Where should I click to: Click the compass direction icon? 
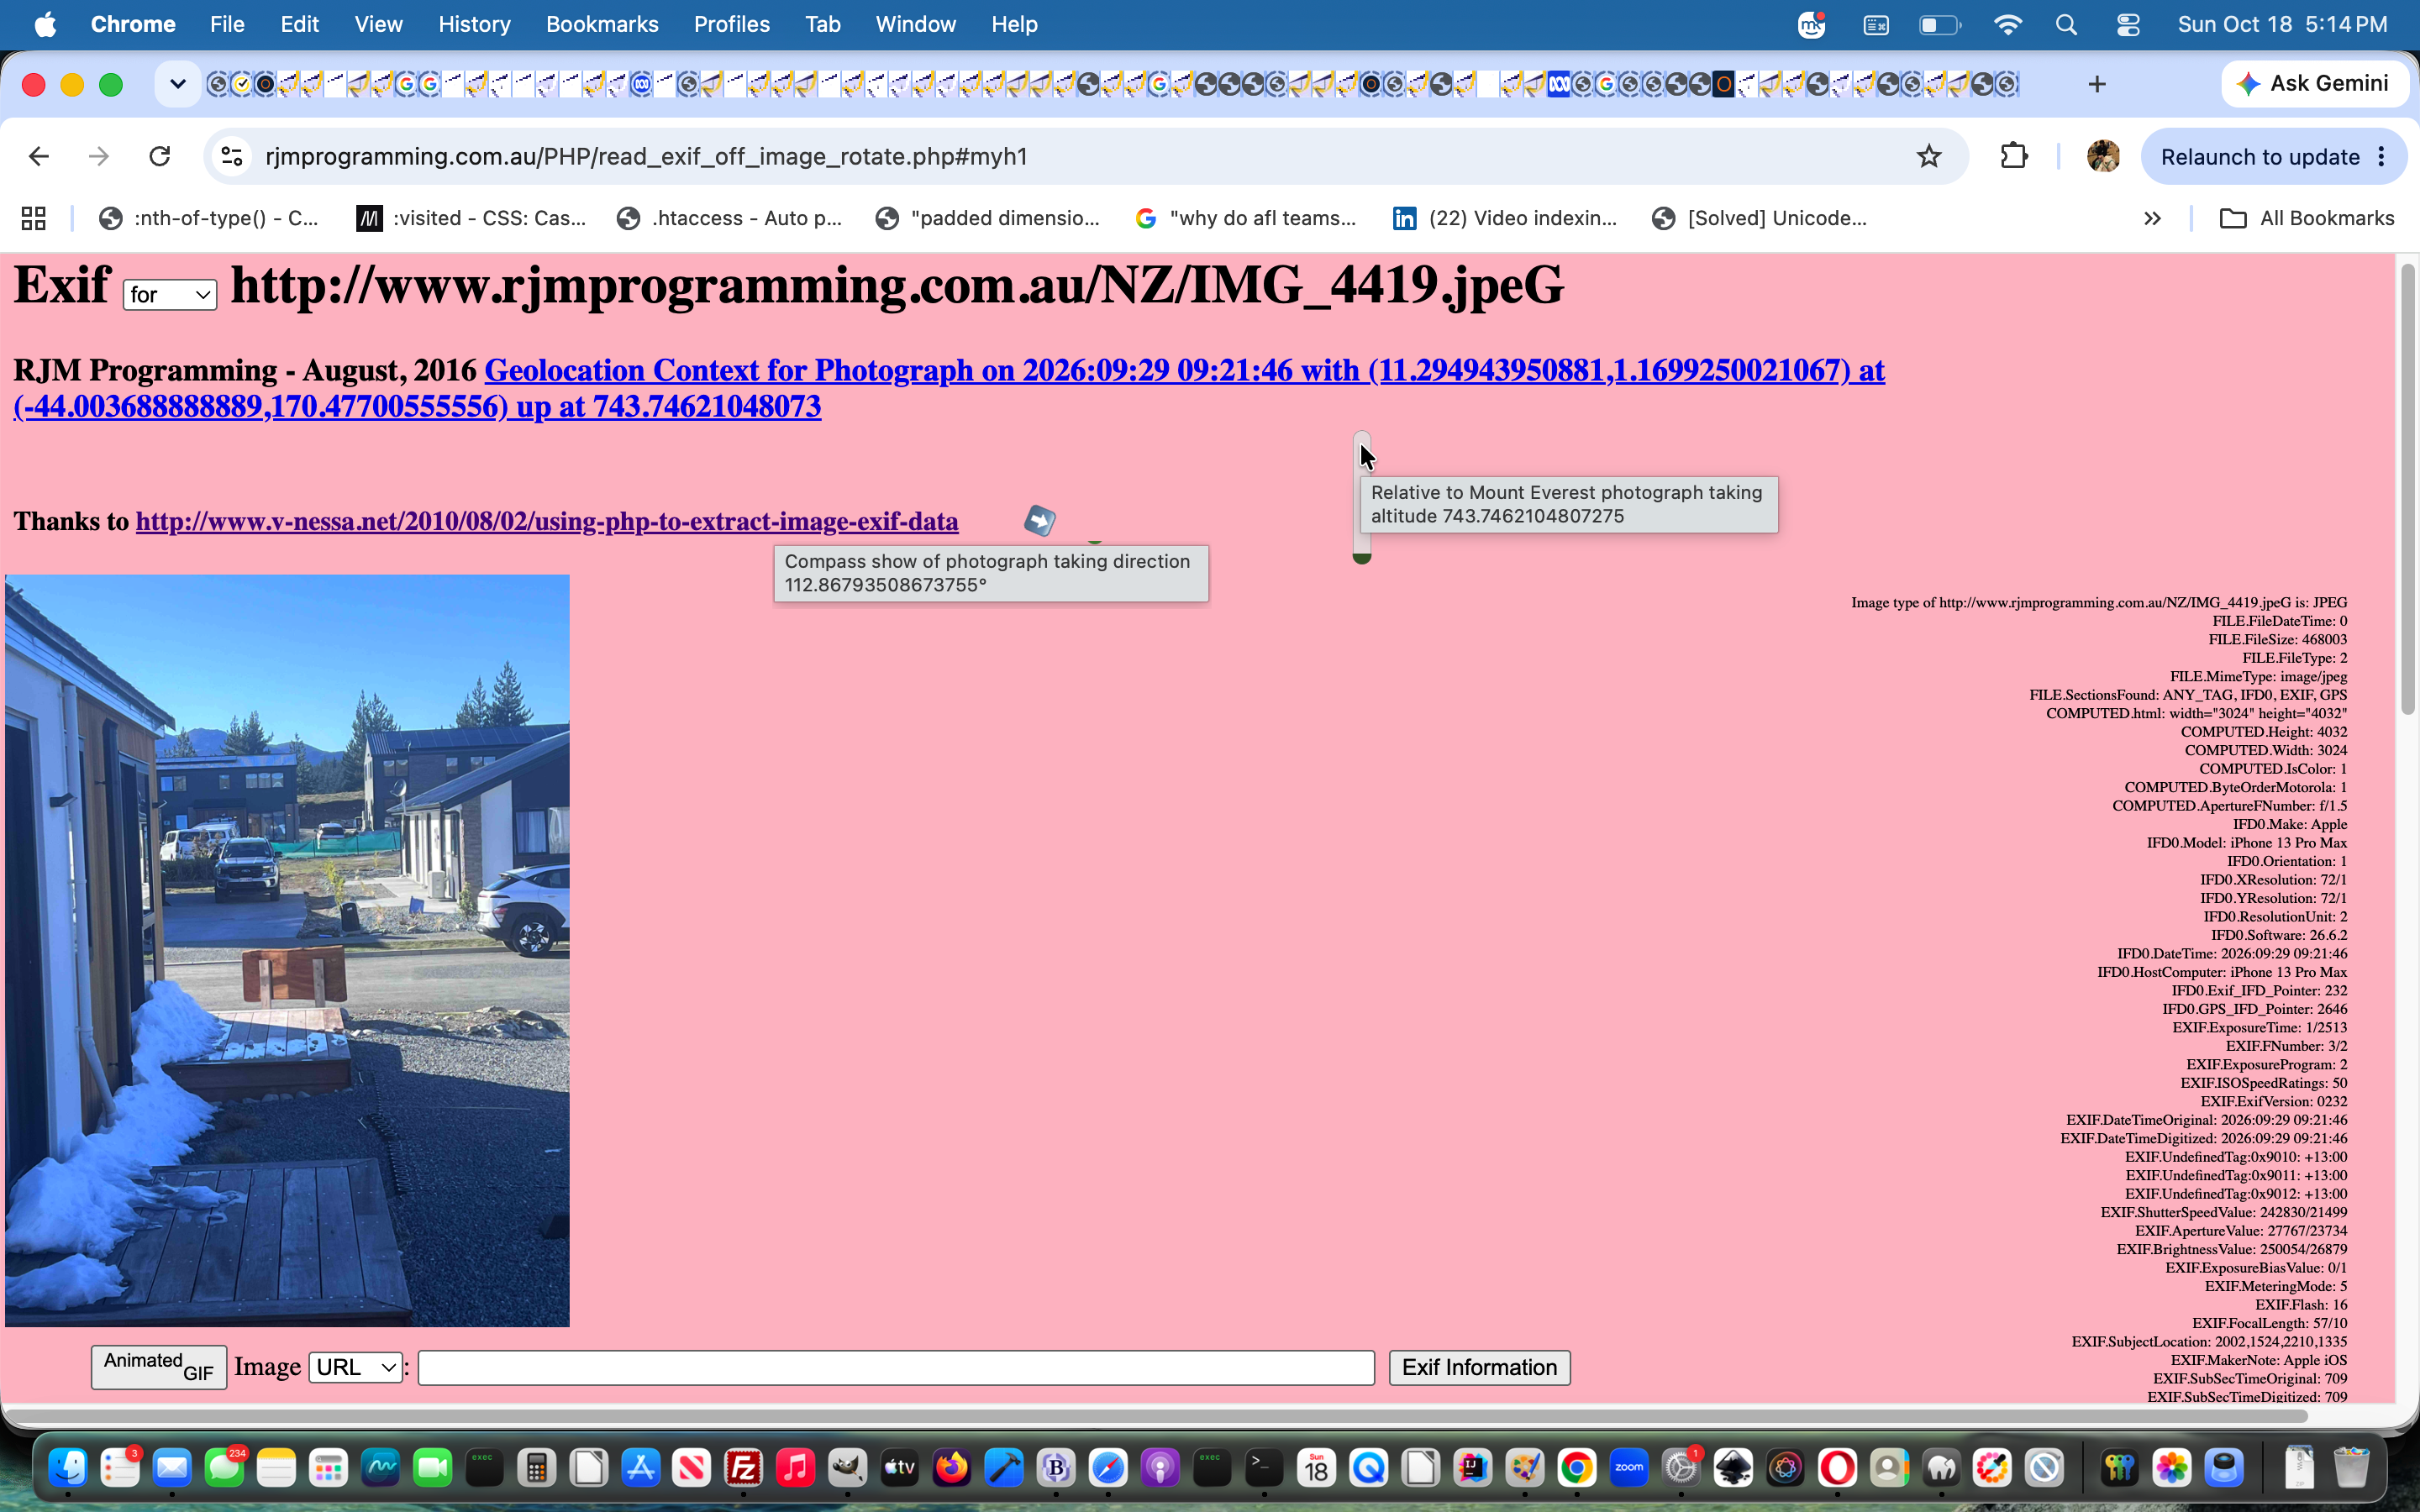pyautogui.click(x=1039, y=521)
